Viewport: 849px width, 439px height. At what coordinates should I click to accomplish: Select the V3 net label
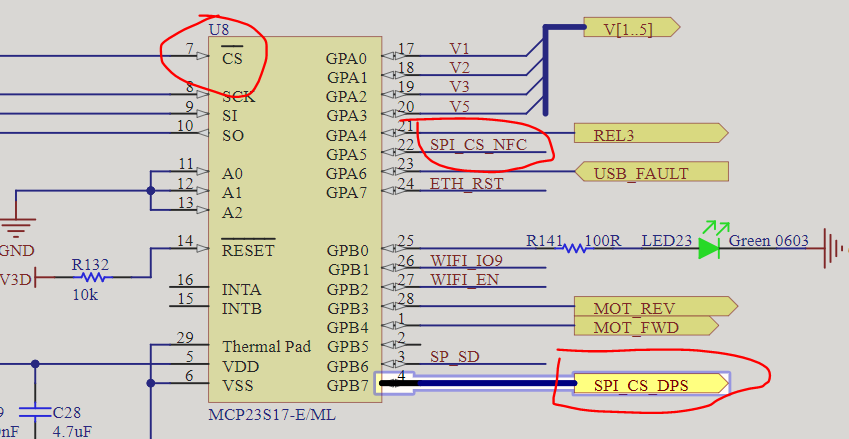click(459, 87)
